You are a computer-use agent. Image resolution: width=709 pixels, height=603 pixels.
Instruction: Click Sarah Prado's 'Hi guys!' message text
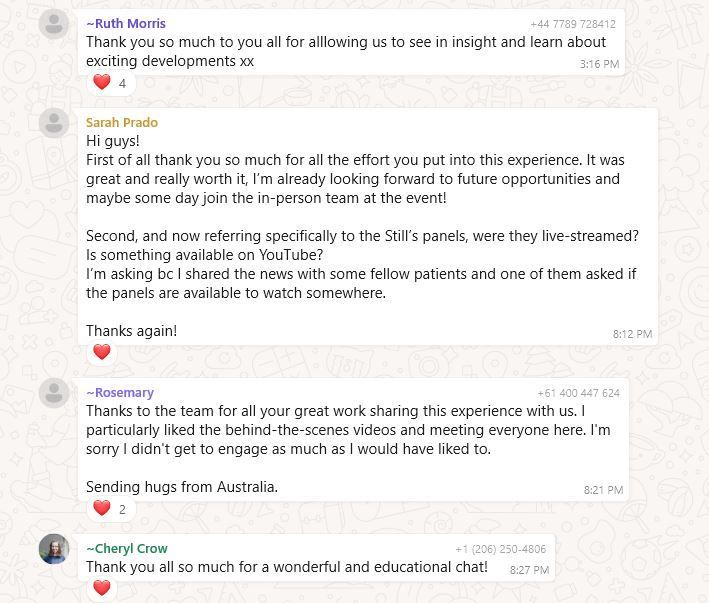coord(114,142)
